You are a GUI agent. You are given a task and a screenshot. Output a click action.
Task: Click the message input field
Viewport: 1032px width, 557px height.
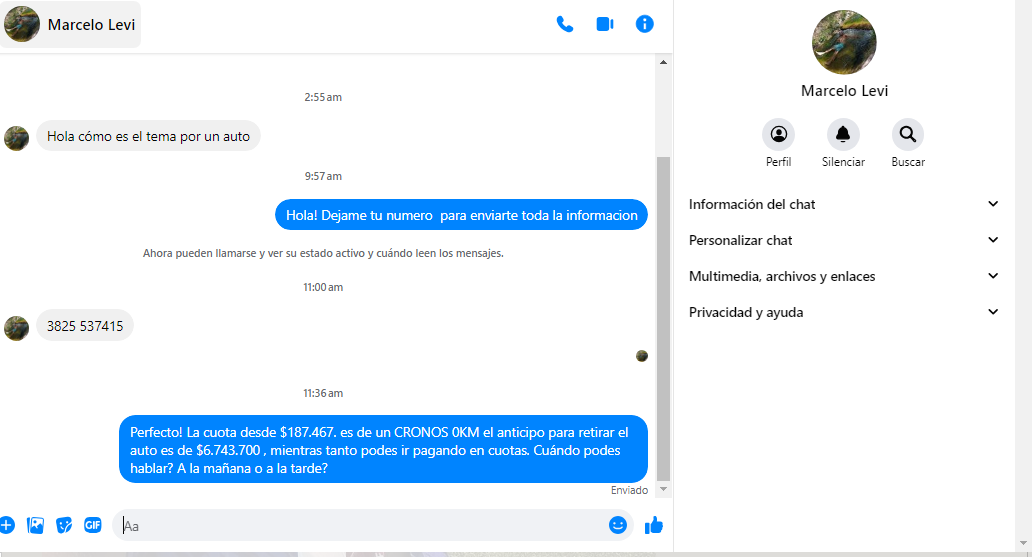tap(360, 525)
